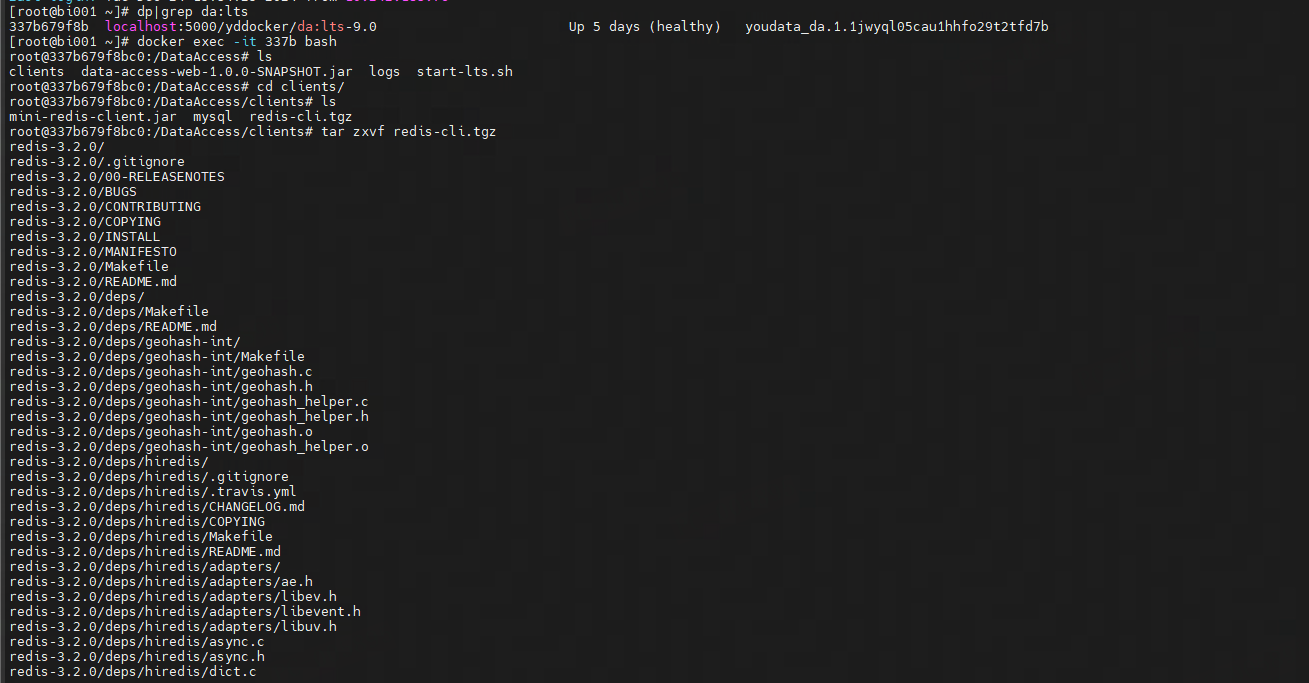Click the "redis-3.2.0/CONTRIBUTING" output line

click(x=105, y=207)
